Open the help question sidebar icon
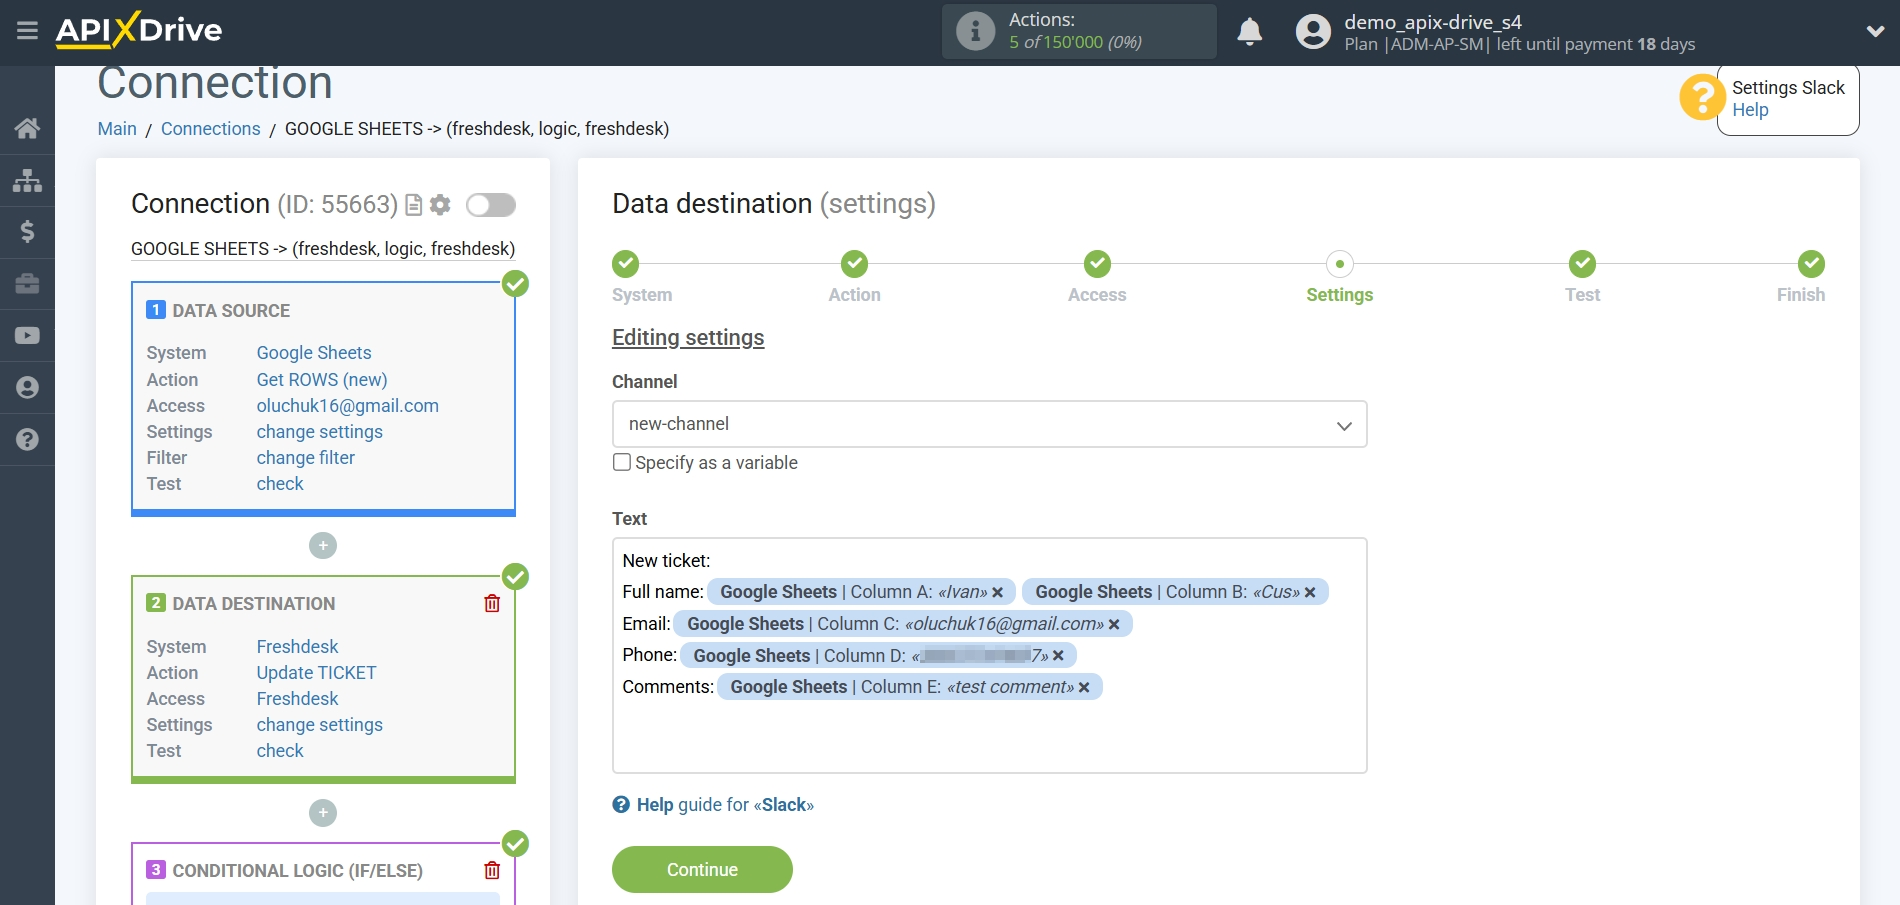This screenshot has height=905, width=1900. pyautogui.click(x=27, y=440)
